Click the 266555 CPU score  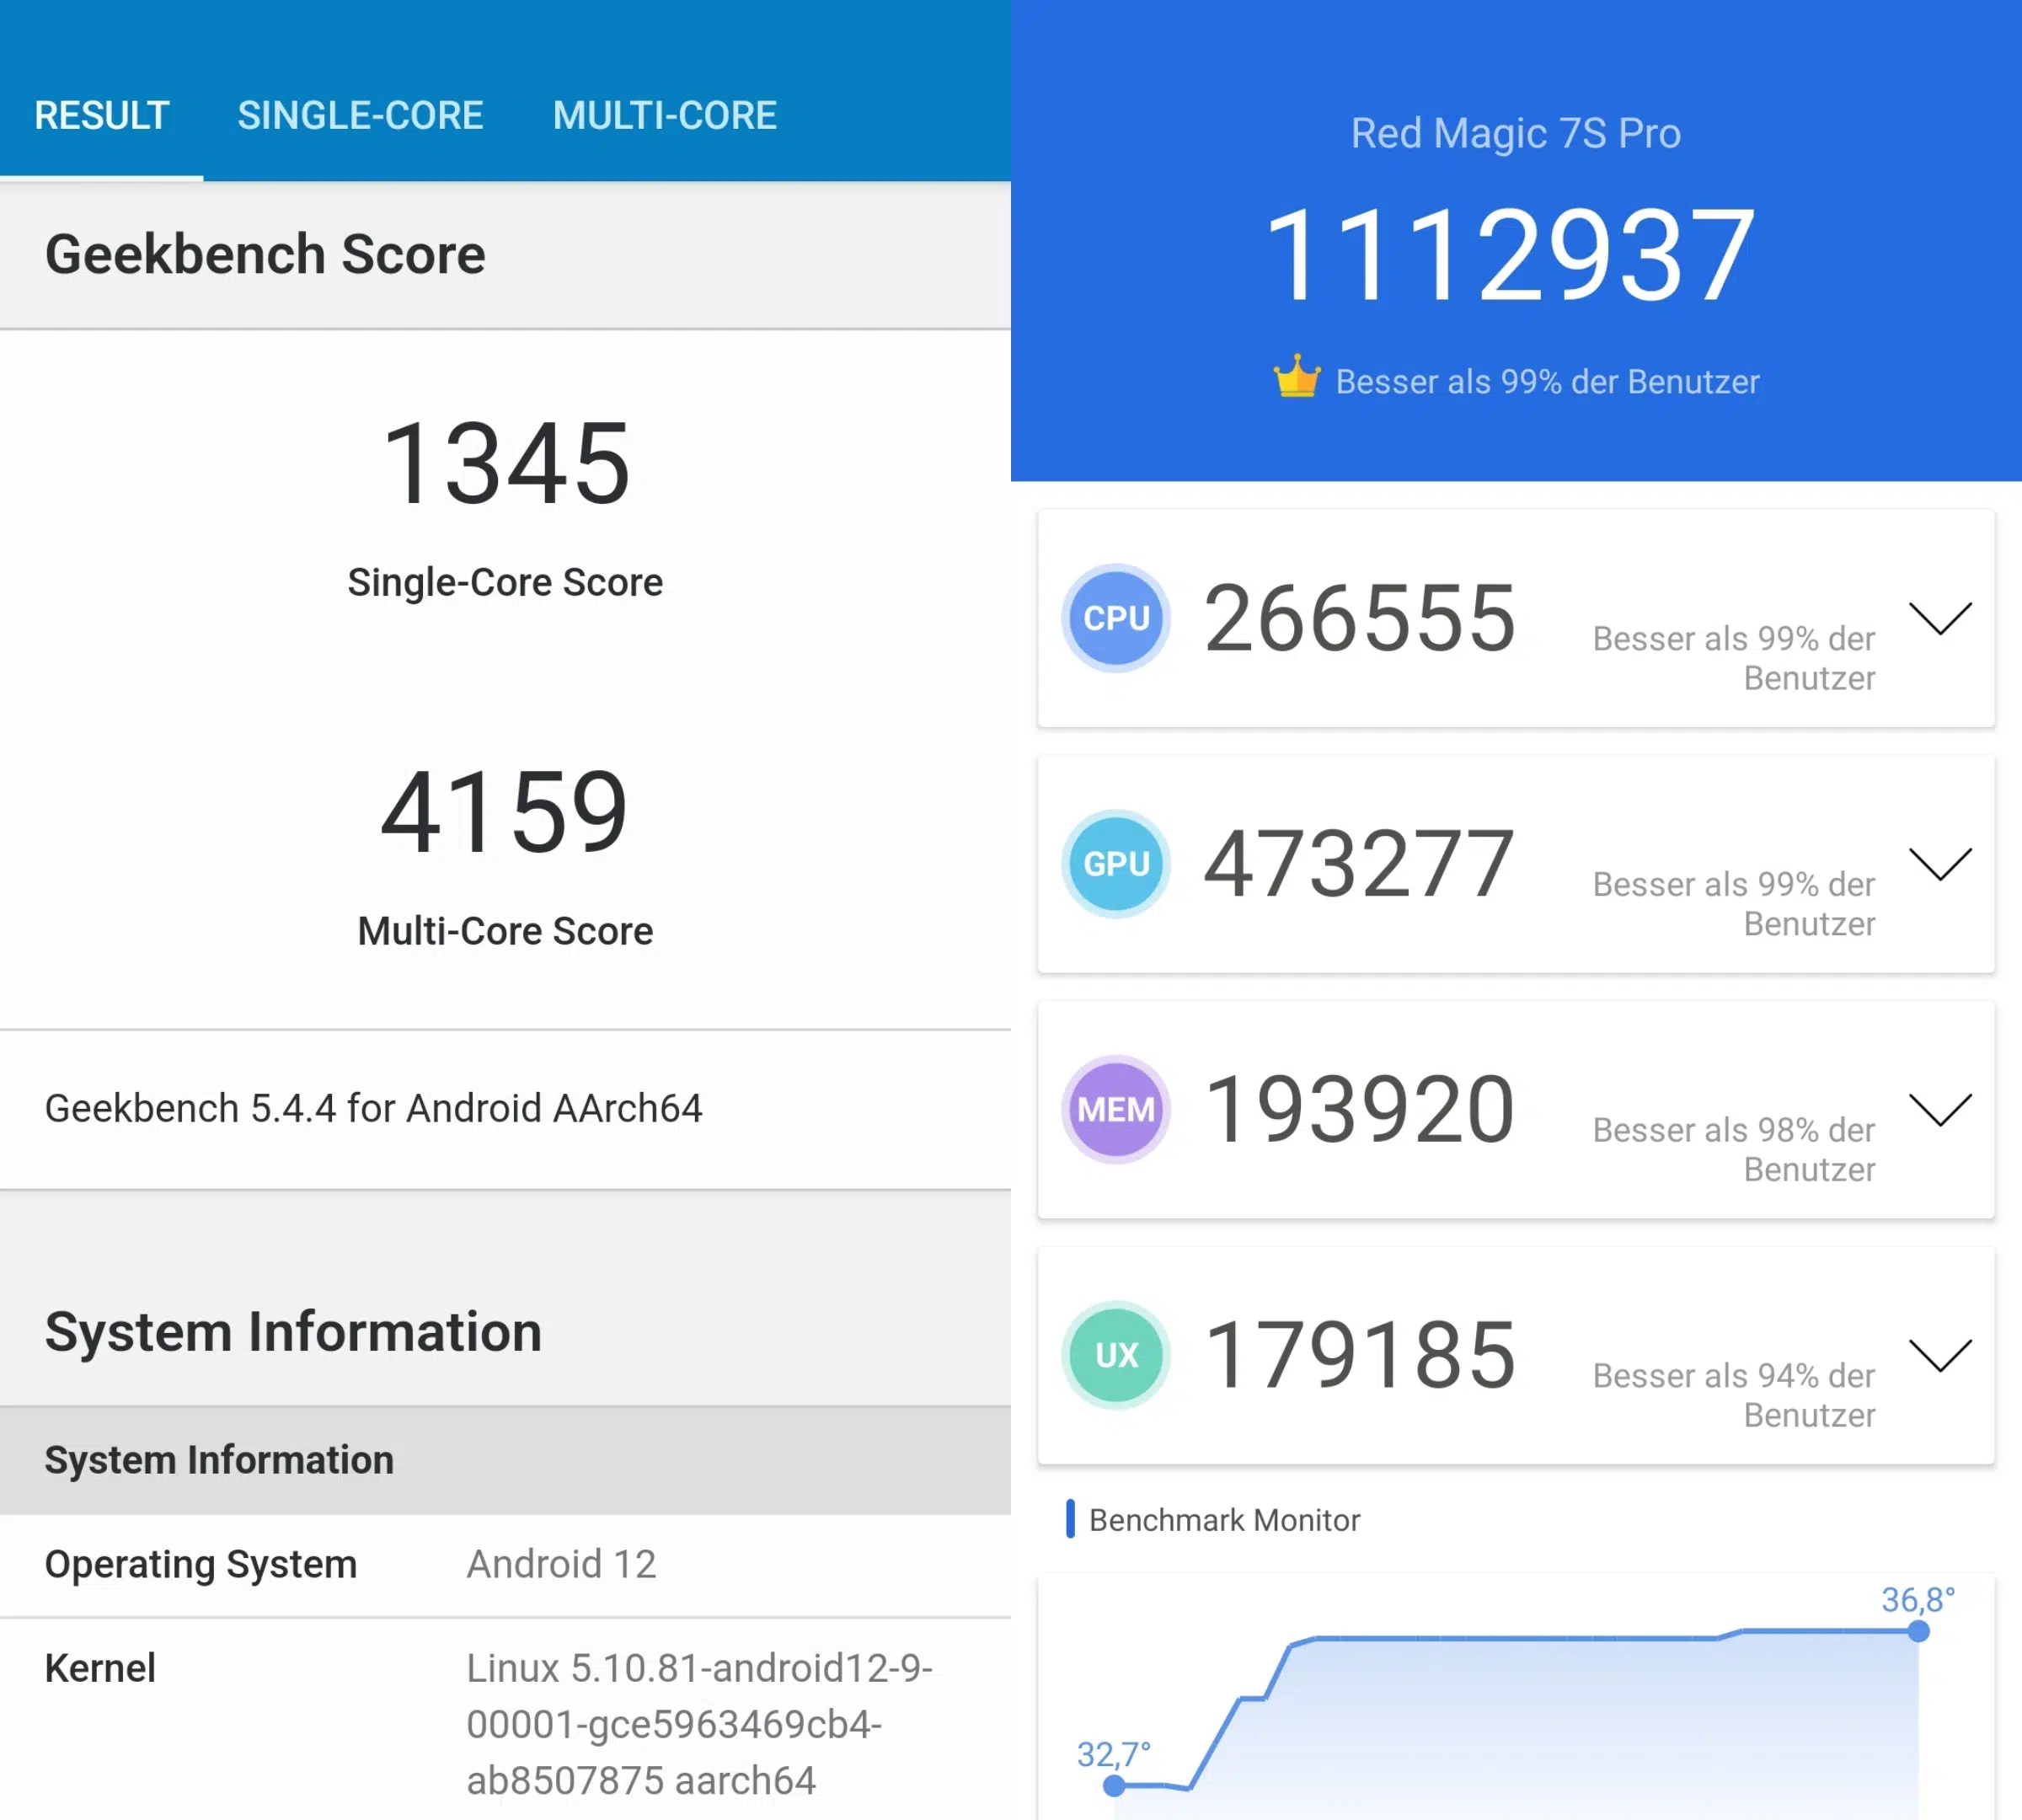(1360, 618)
